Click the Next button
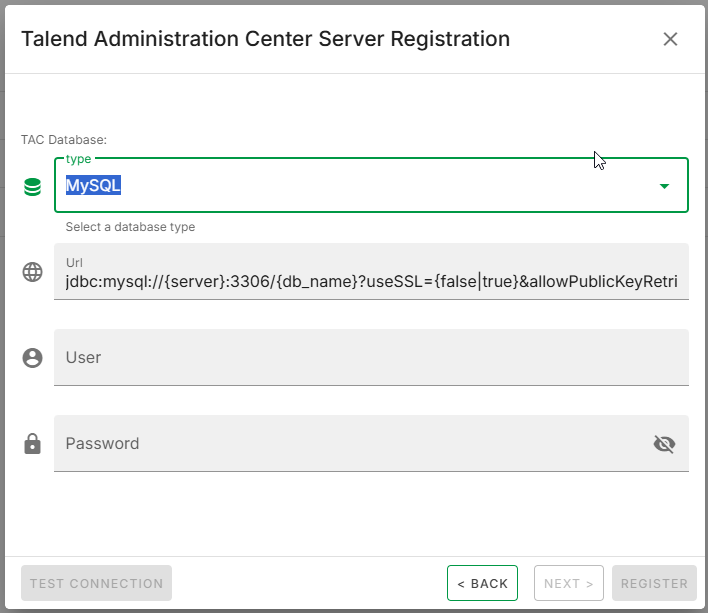 coord(569,583)
